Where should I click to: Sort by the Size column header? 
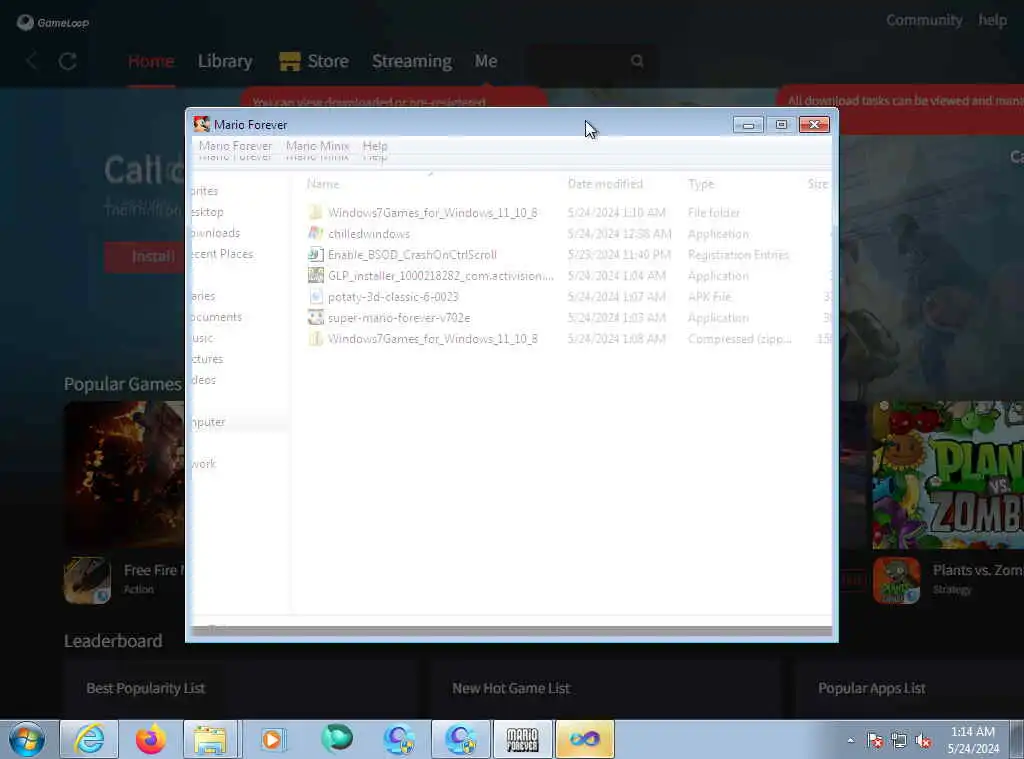pyautogui.click(x=818, y=184)
